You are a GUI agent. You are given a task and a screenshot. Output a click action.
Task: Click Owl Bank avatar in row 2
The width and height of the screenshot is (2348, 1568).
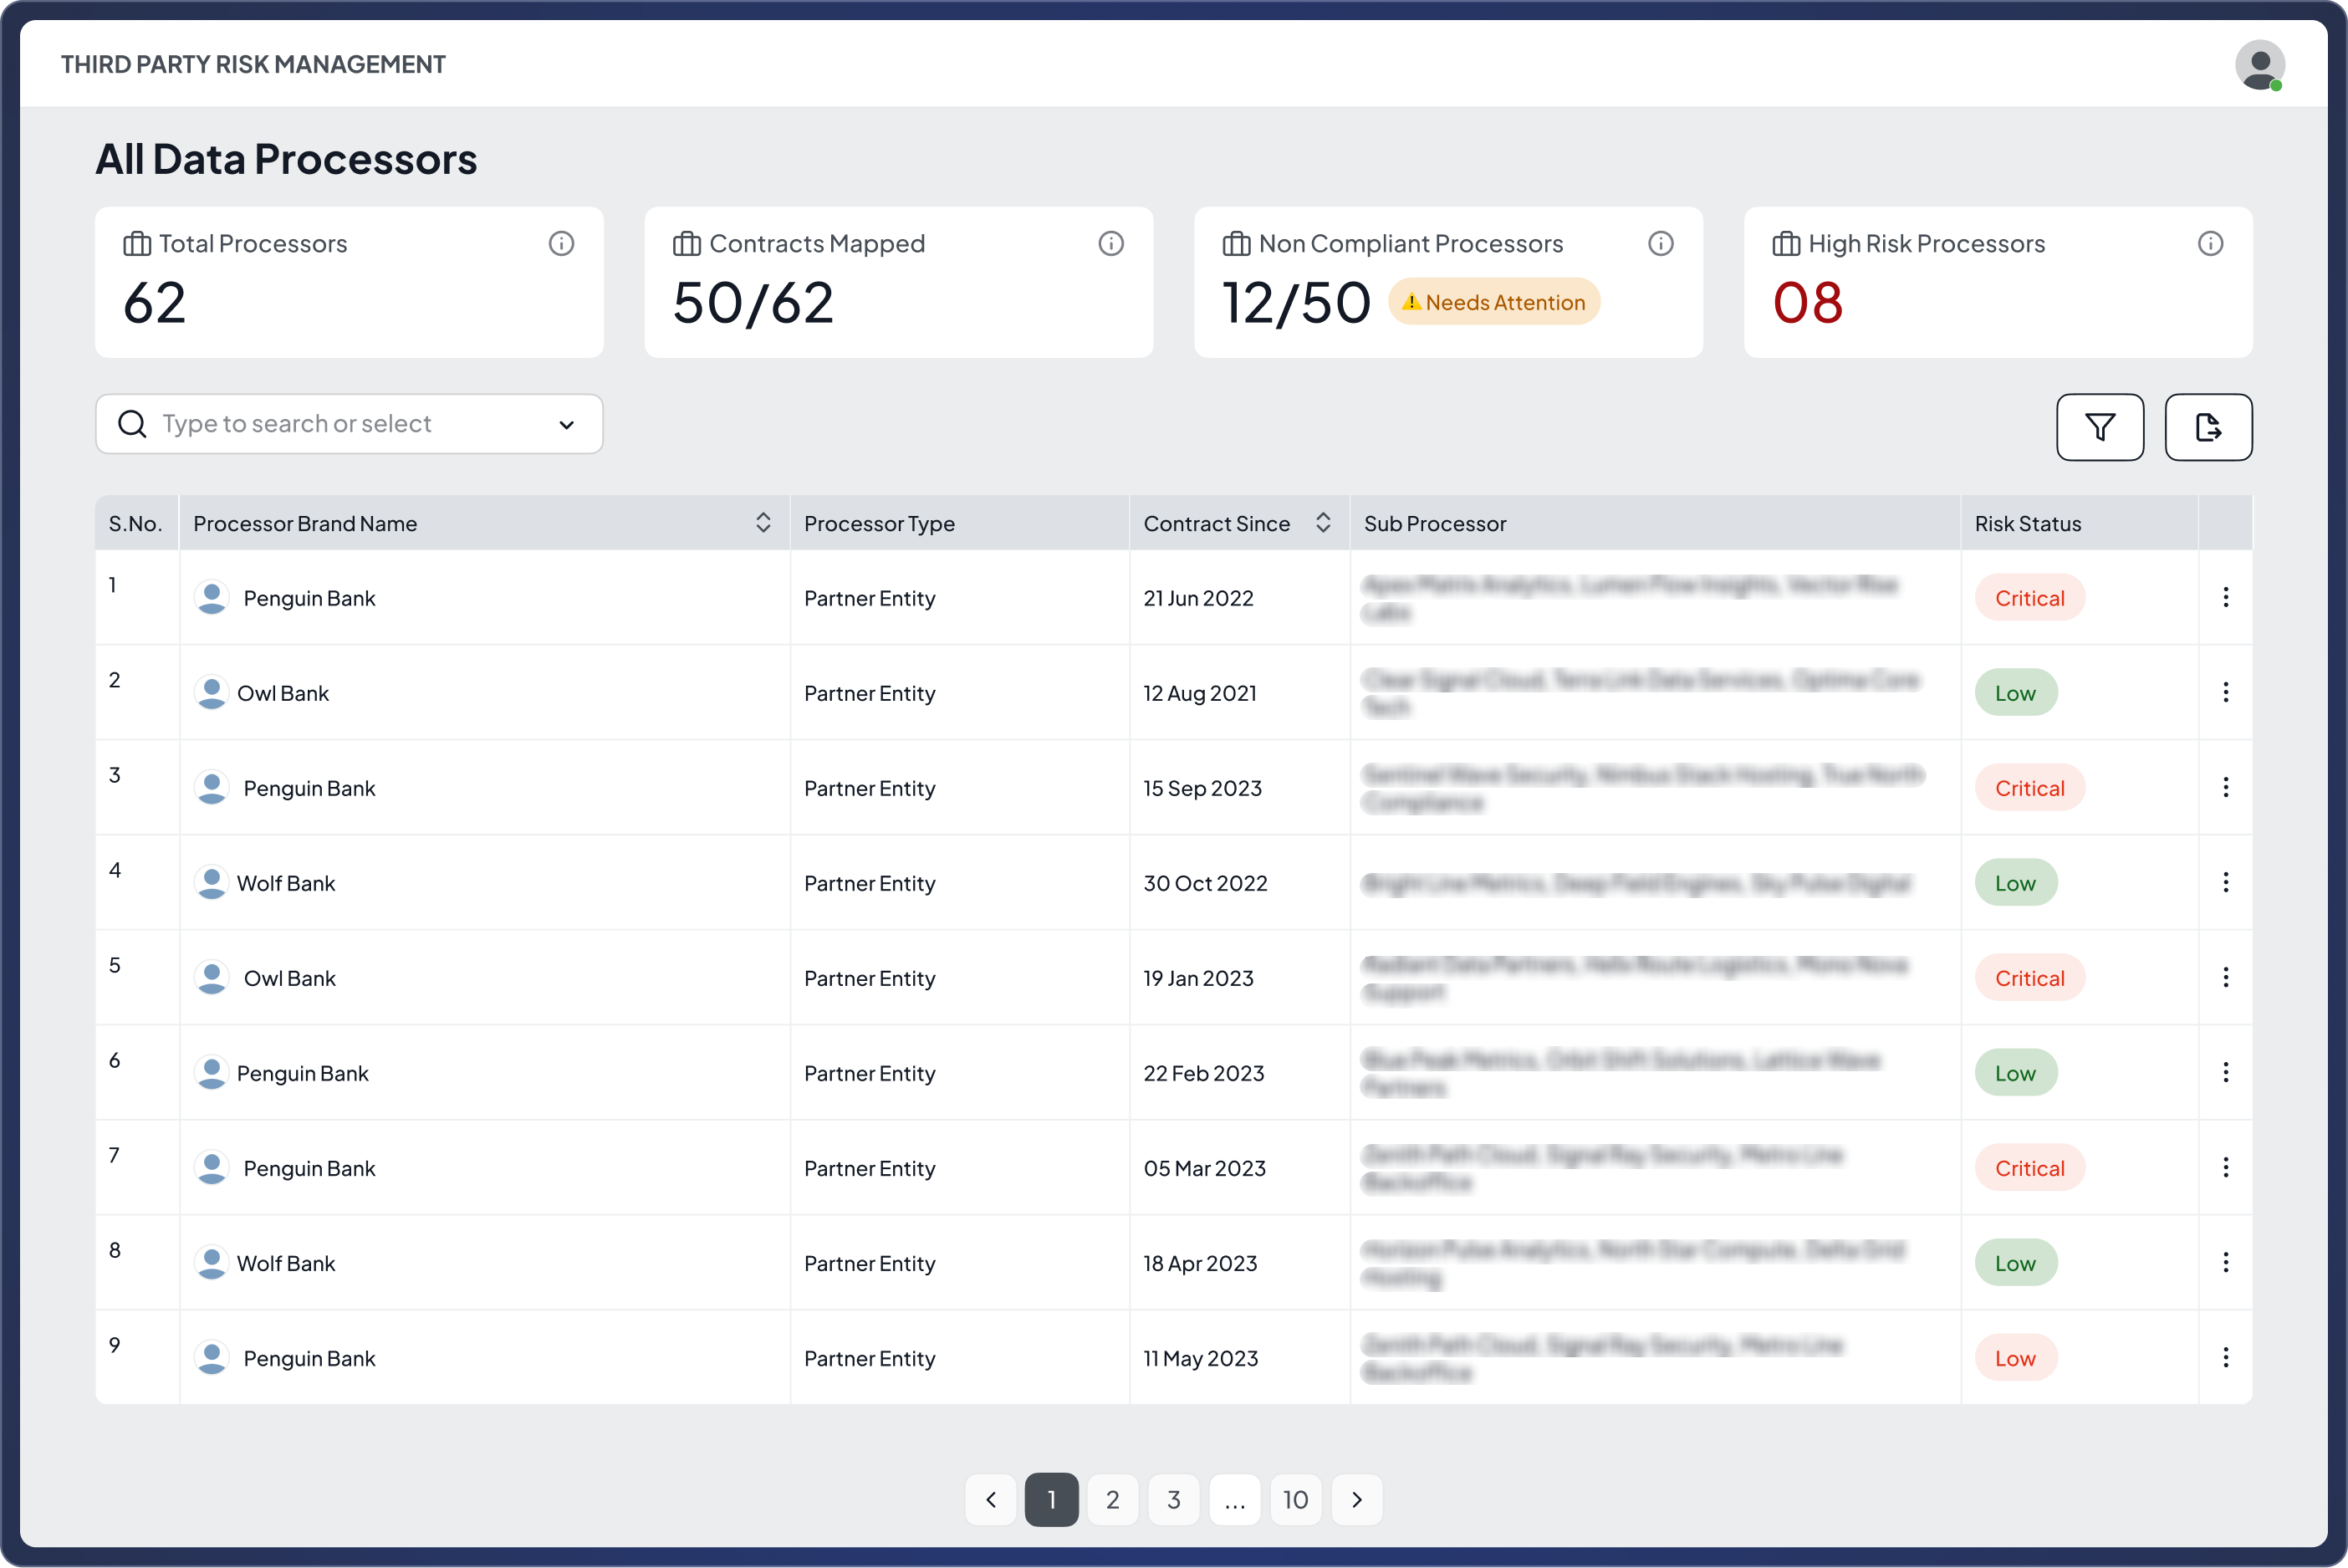point(211,692)
